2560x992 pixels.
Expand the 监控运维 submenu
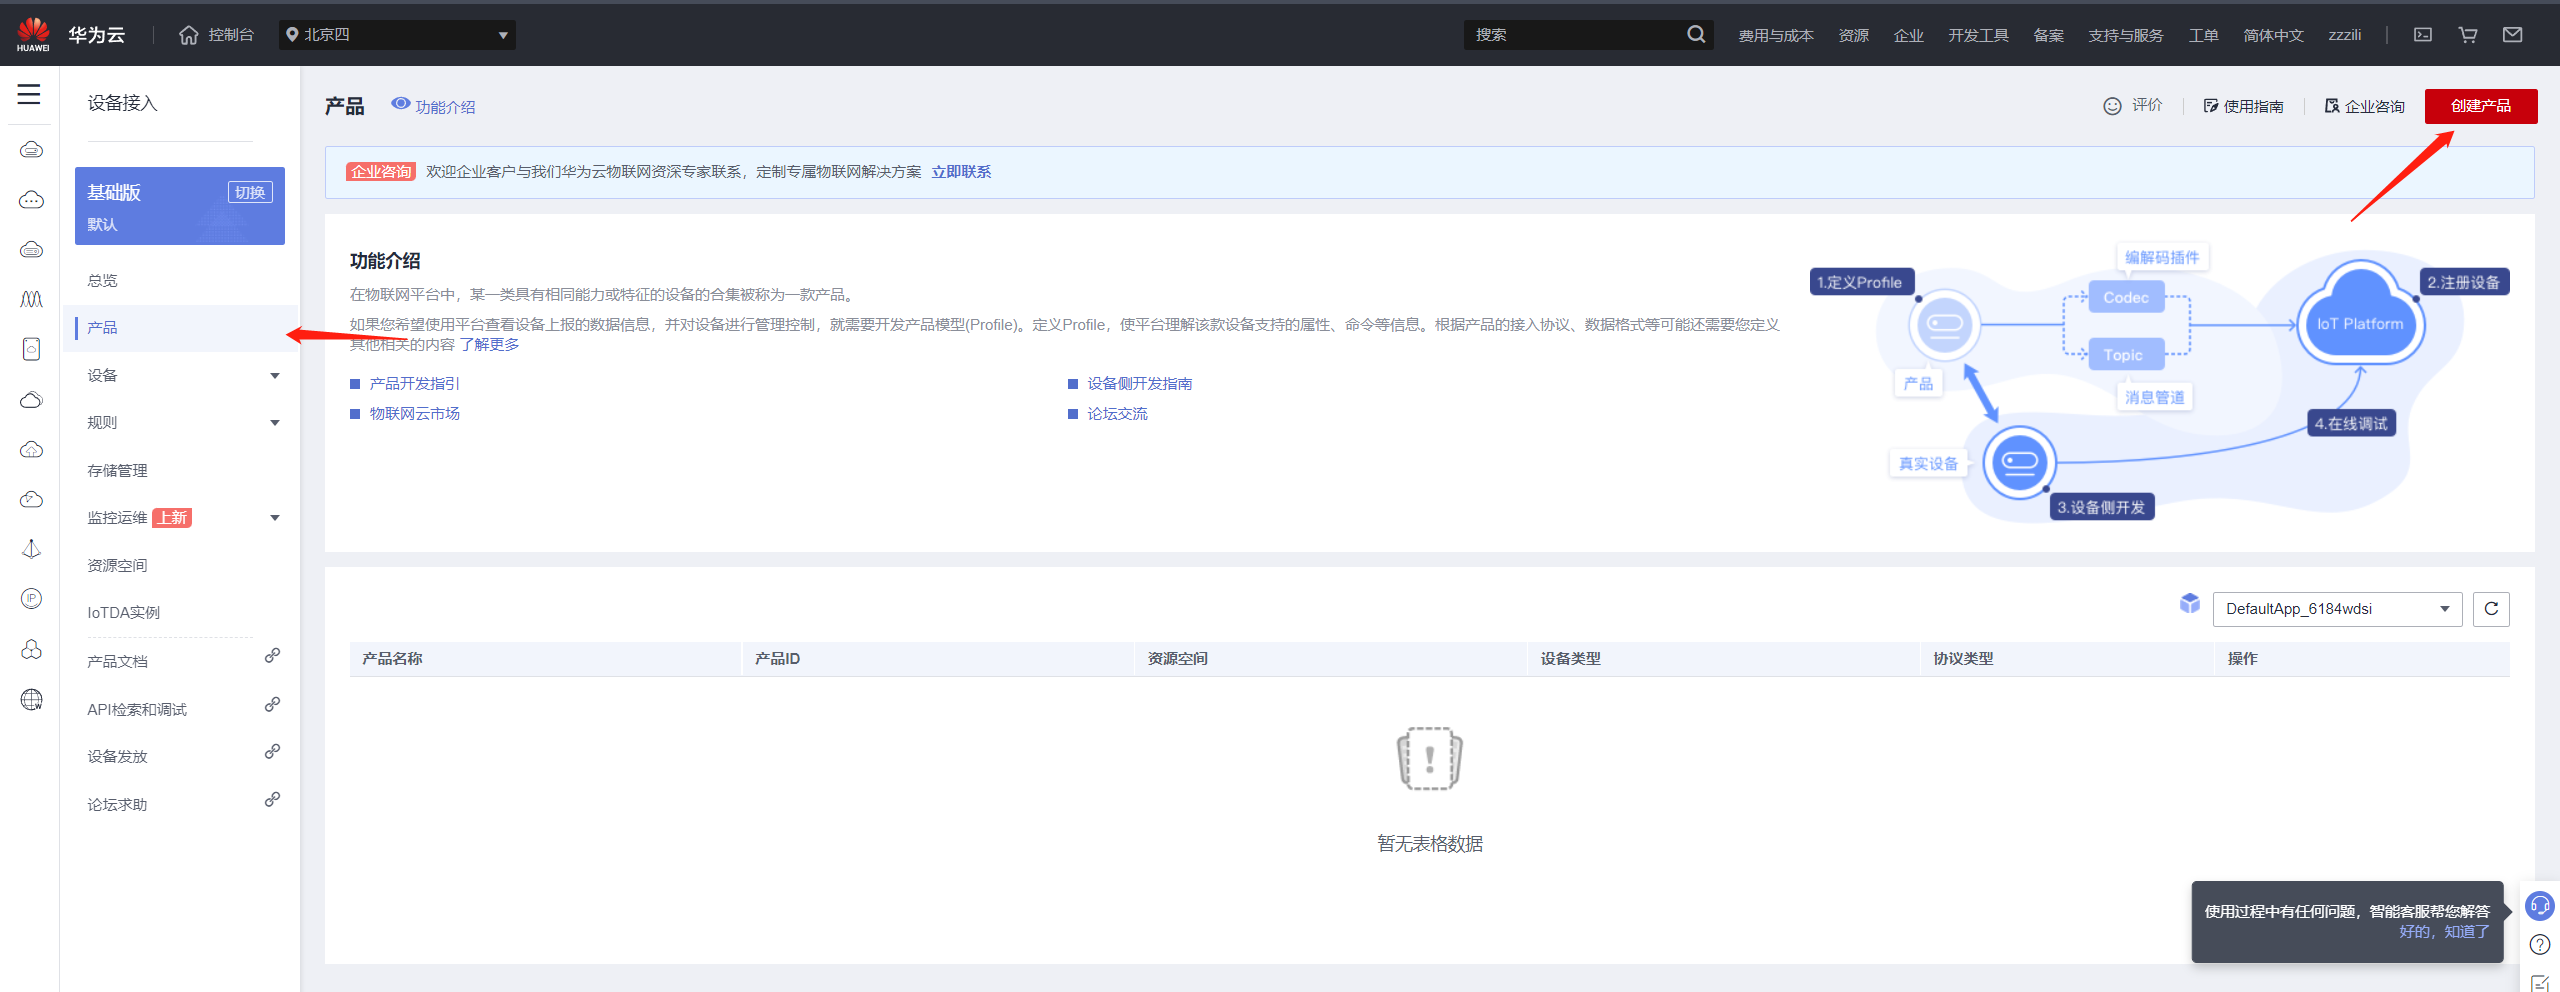(275, 518)
